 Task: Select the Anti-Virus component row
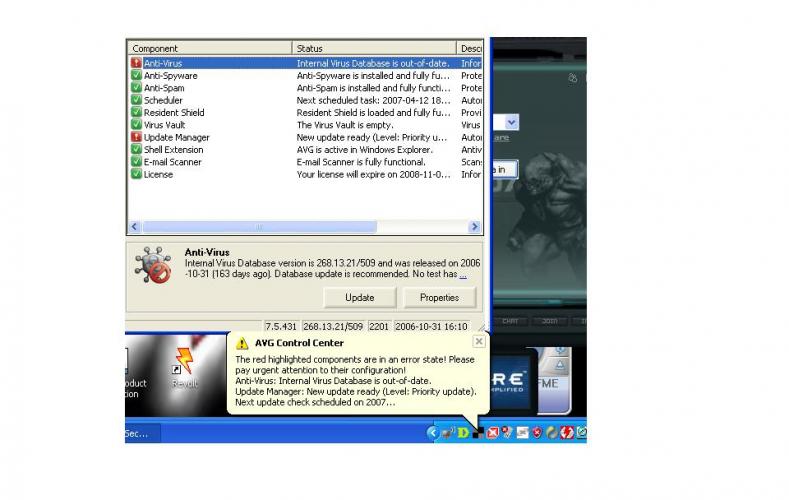(x=305, y=63)
